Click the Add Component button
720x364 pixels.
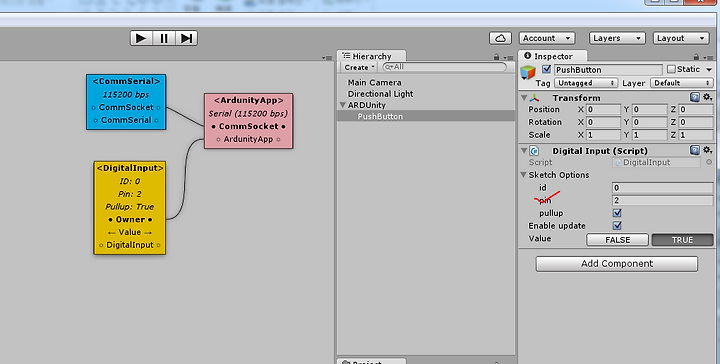click(617, 264)
